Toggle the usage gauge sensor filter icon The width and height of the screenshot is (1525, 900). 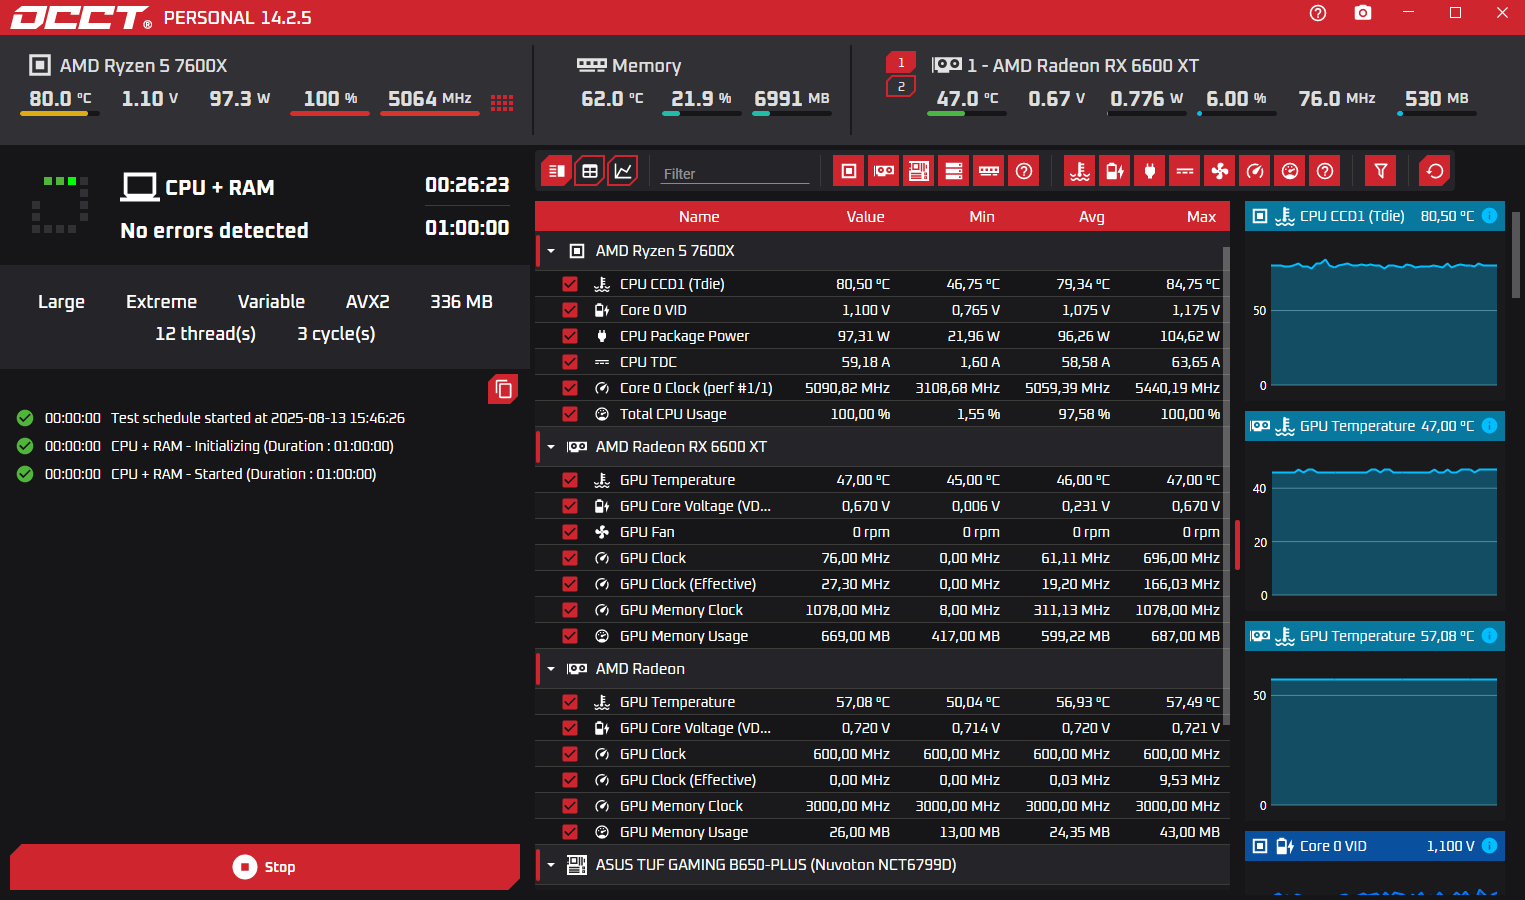[x=1290, y=171]
